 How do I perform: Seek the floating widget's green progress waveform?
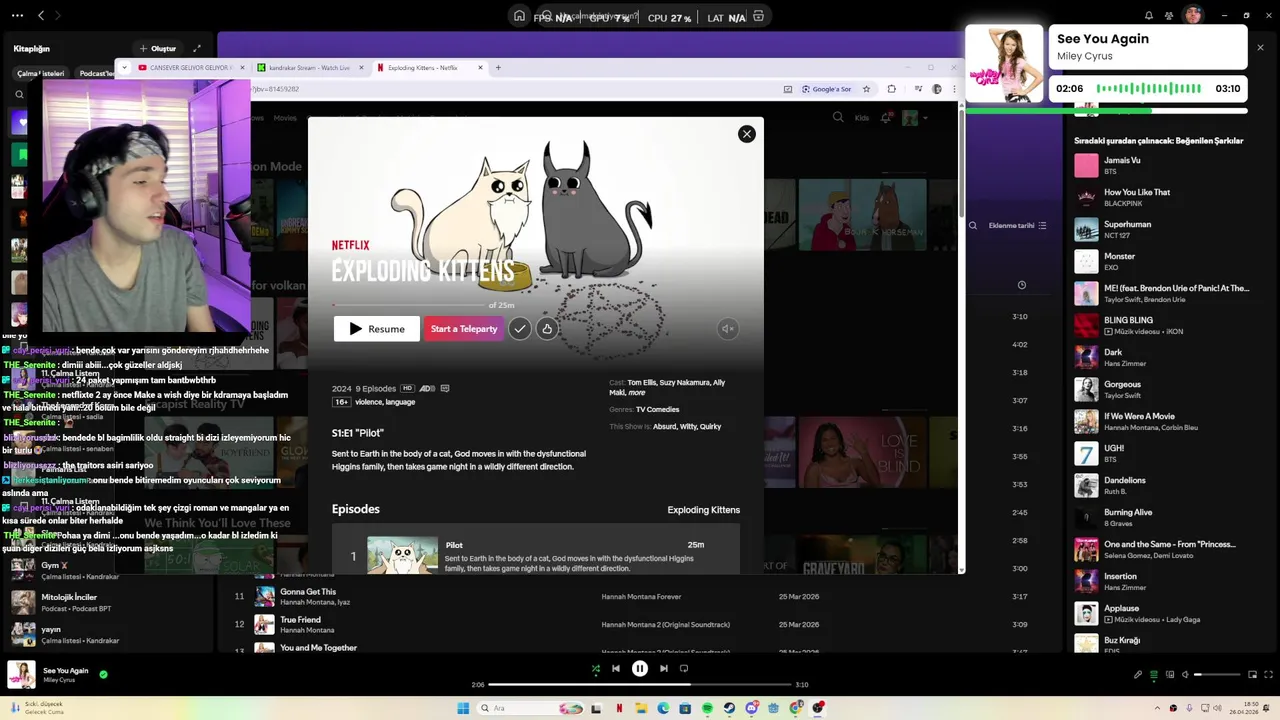point(1149,88)
